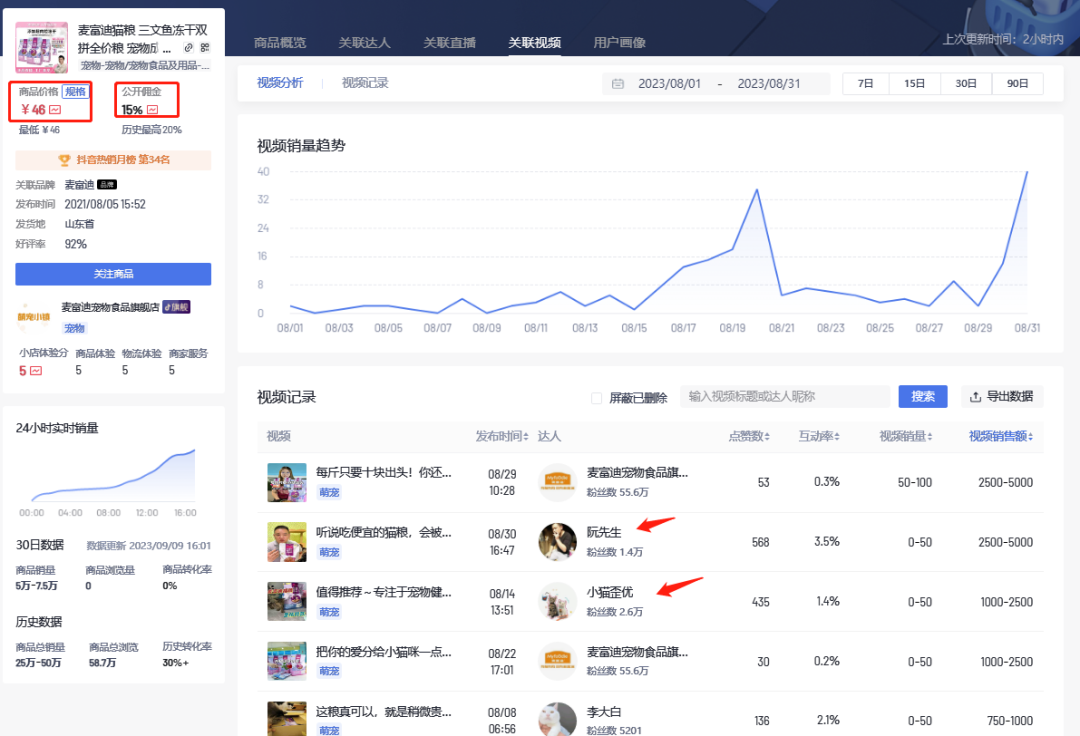Open the video thumbnail for 听说吃便宜的猫粮
Image resolution: width=1080 pixels, height=736 pixels.
point(287,543)
